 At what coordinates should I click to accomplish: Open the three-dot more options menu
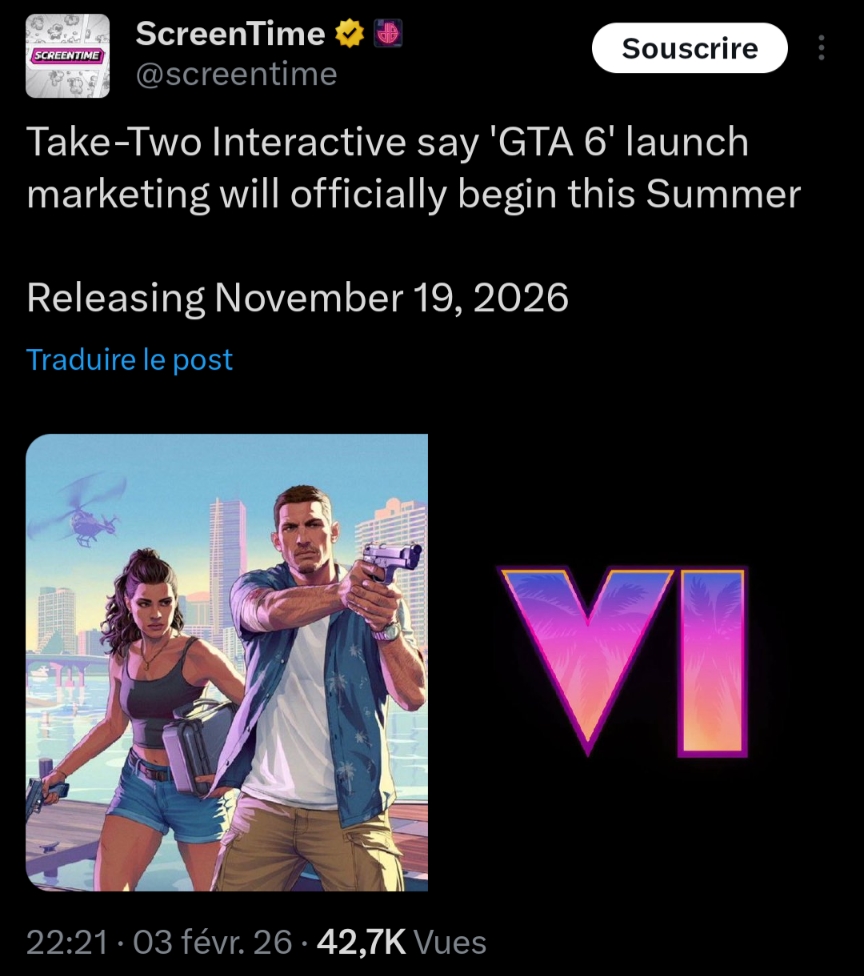pos(822,48)
